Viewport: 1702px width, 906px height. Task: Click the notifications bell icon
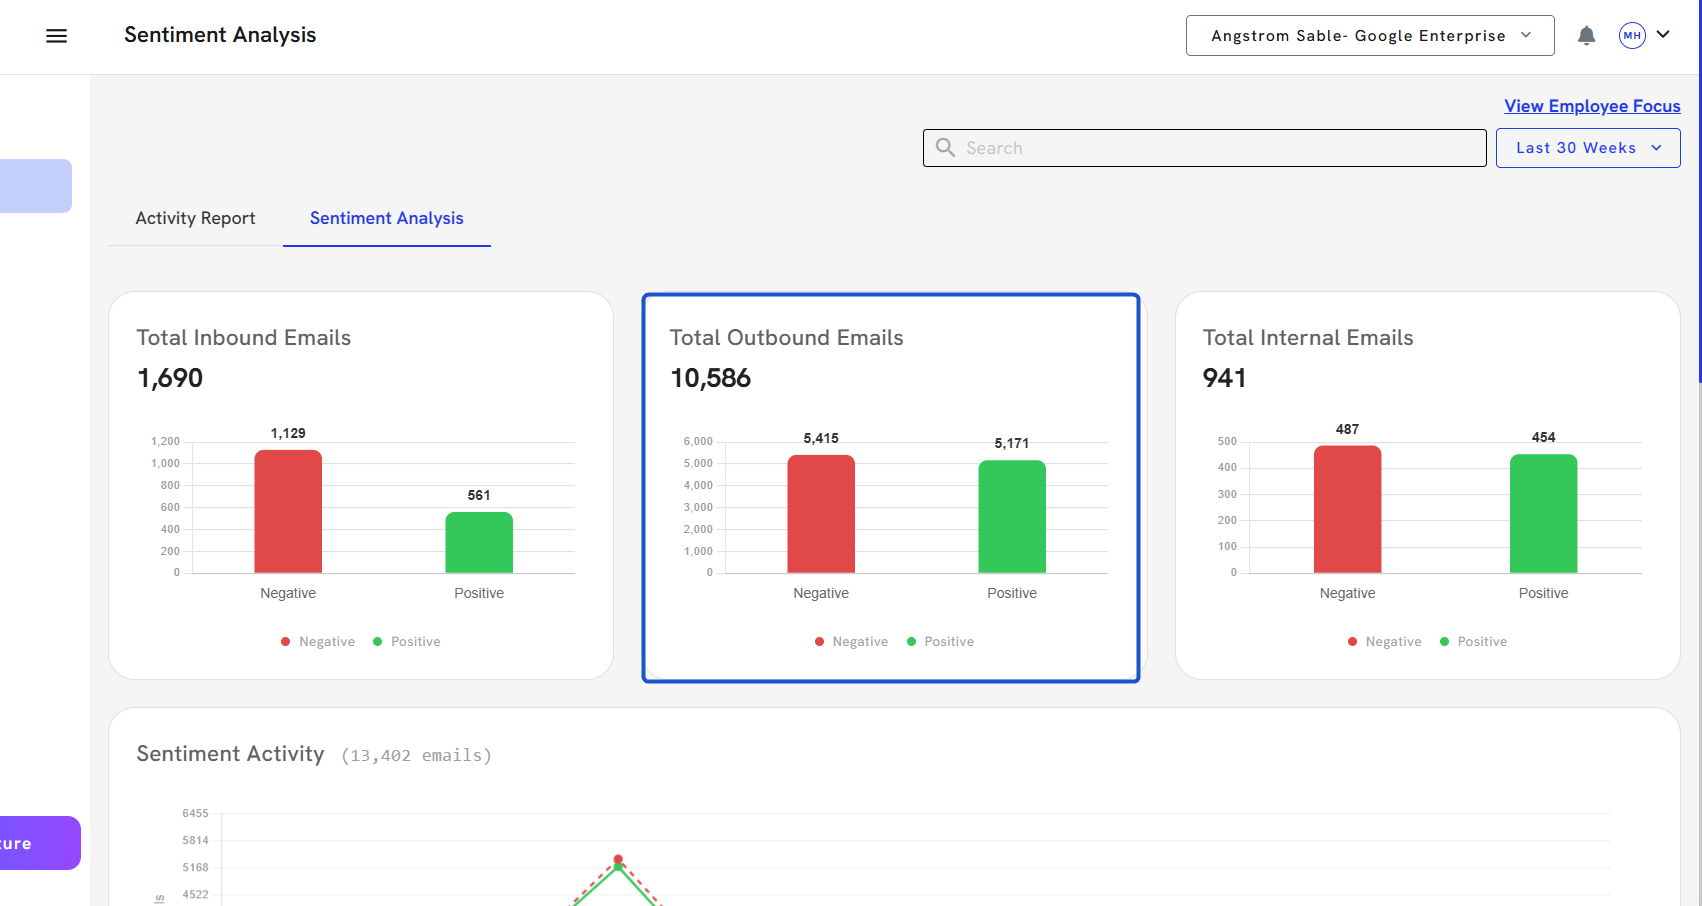point(1586,36)
